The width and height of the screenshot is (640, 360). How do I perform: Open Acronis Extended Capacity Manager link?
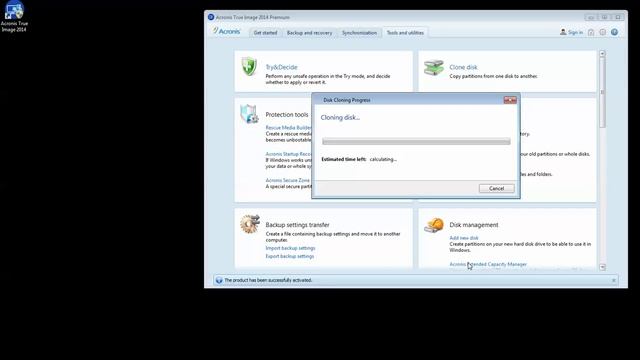[x=488, y=264]
